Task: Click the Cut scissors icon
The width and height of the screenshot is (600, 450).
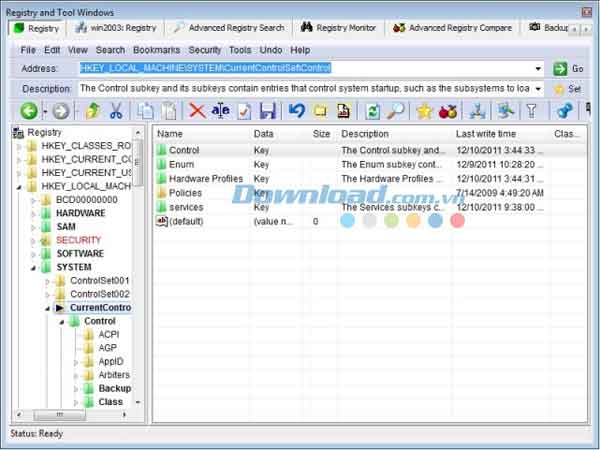Action: click(116, 111)
